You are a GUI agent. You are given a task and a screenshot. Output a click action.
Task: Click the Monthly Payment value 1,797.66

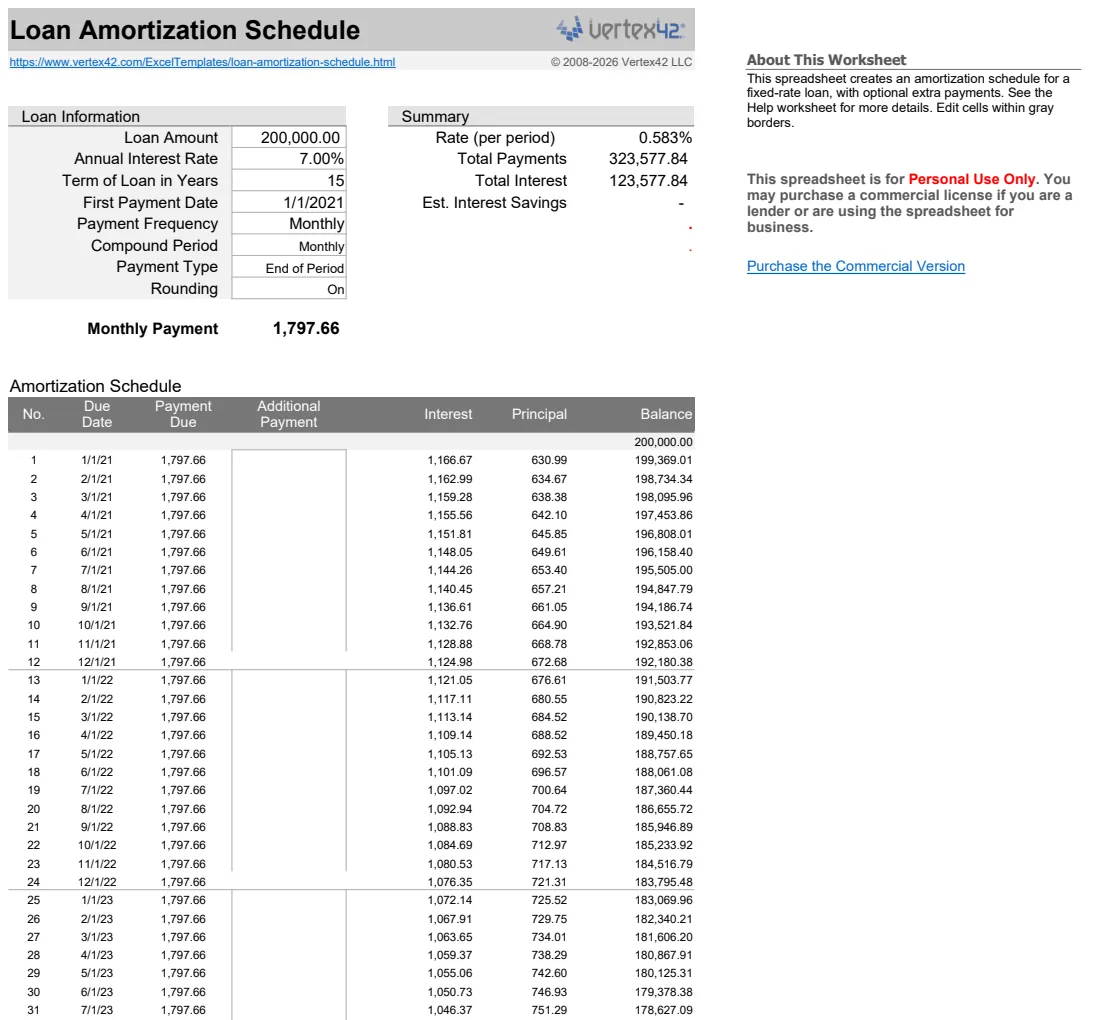306,328
